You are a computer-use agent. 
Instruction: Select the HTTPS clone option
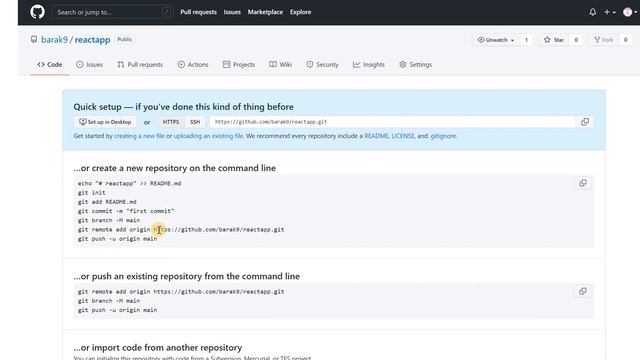pos(171,122)
